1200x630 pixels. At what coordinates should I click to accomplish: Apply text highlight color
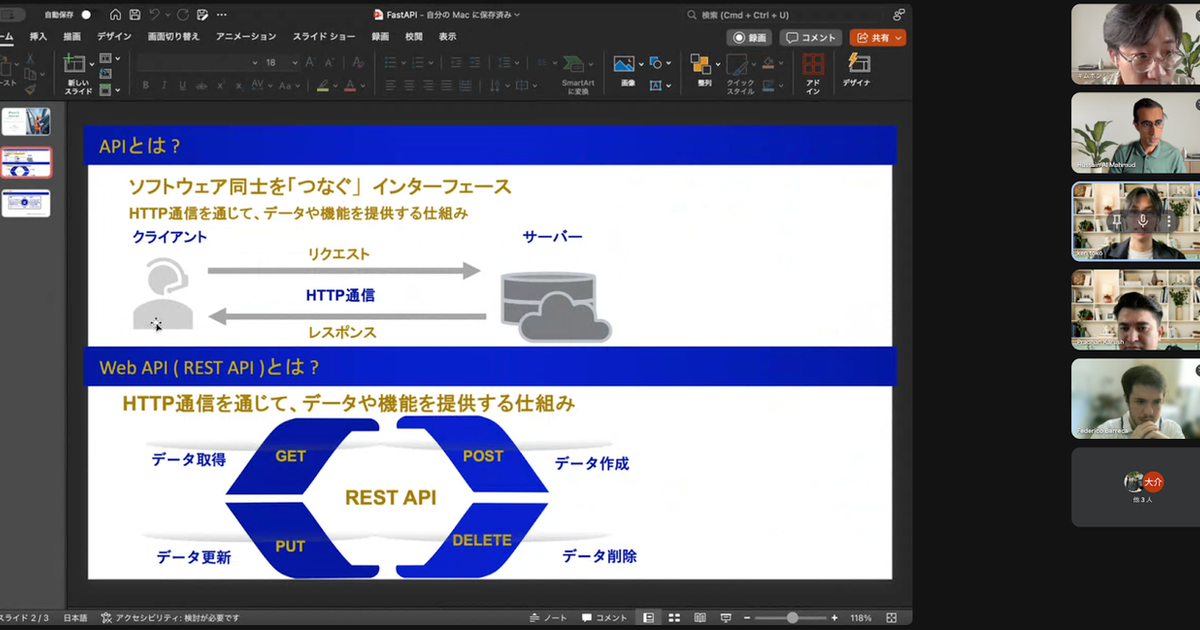323,85
